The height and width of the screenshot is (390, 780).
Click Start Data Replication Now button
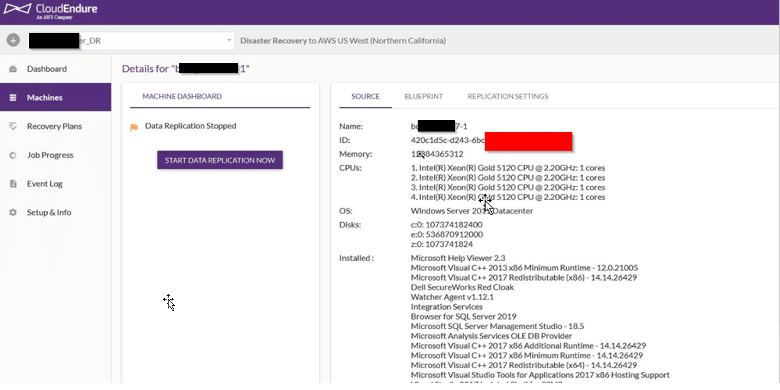(x=220, y=160)
